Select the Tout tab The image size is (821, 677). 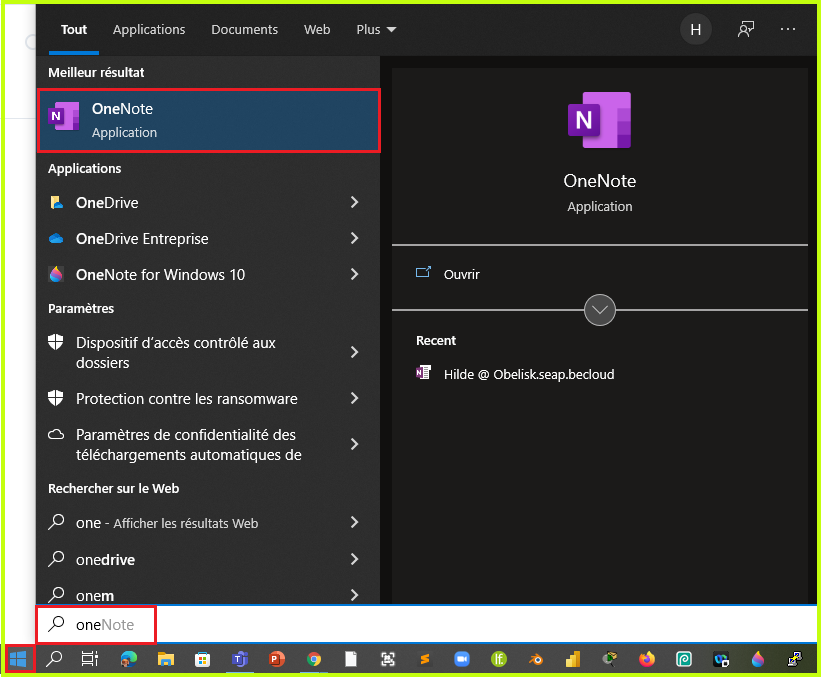click(x=74, y=29)
